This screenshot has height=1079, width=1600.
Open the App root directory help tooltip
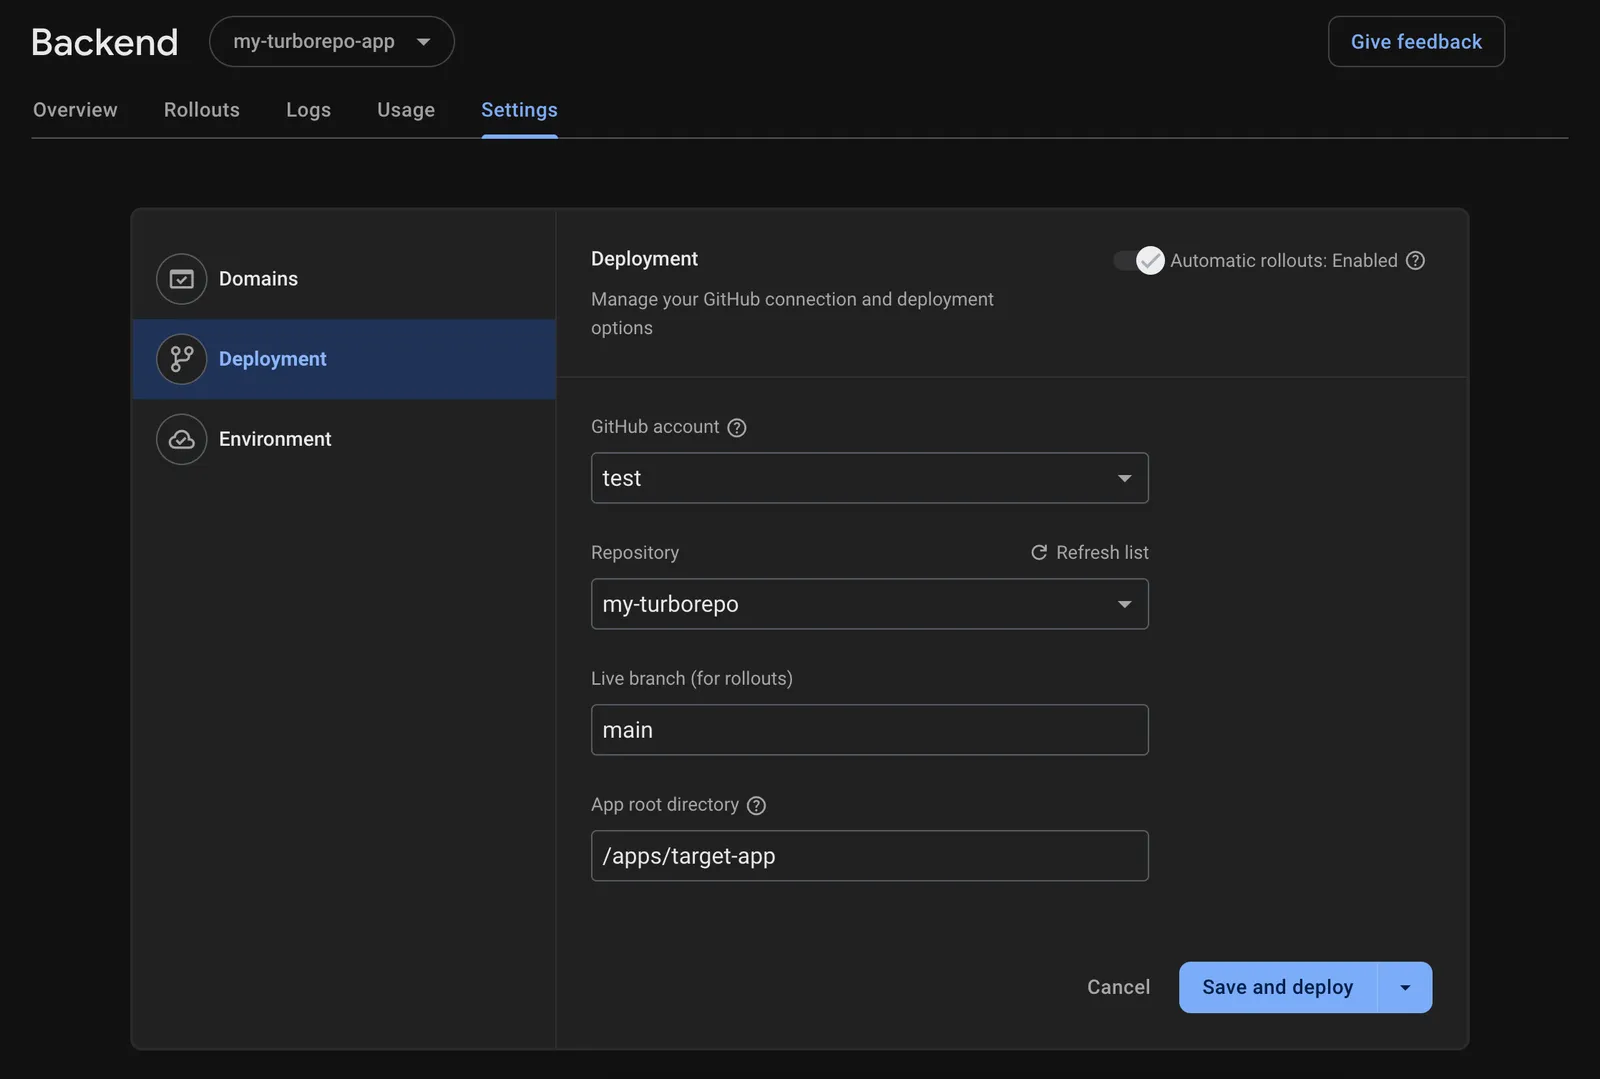pos(757,805)
